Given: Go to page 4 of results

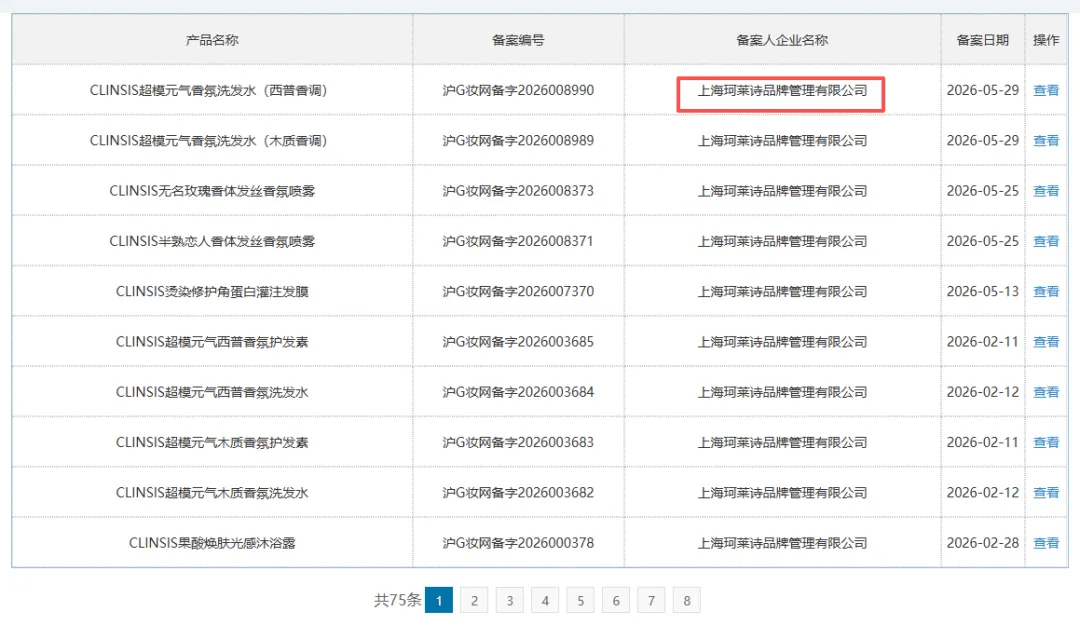Looking at the screenshot, I should point(545,600).
